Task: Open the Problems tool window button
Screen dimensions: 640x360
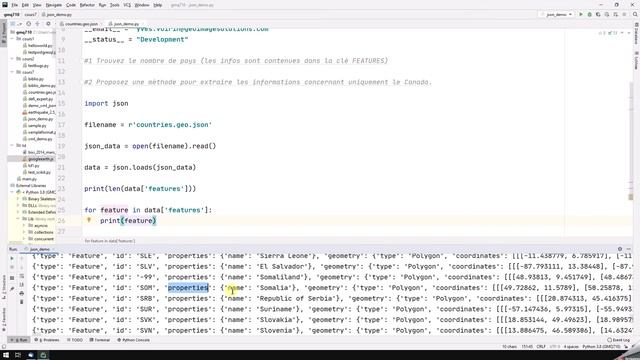Action: tap(47, 340)
